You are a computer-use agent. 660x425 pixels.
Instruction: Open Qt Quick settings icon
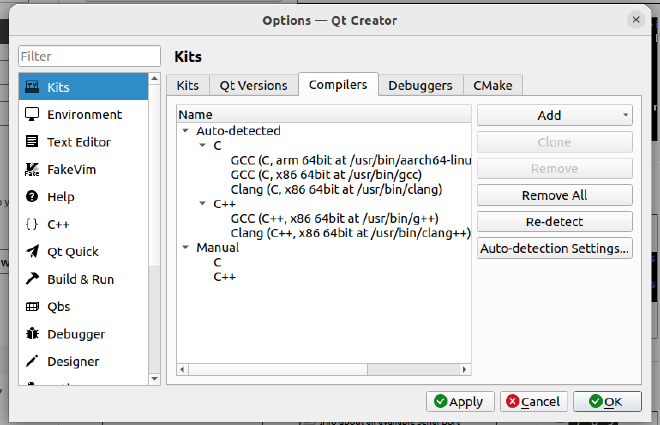pyautogui.click(x=32, y=252)
